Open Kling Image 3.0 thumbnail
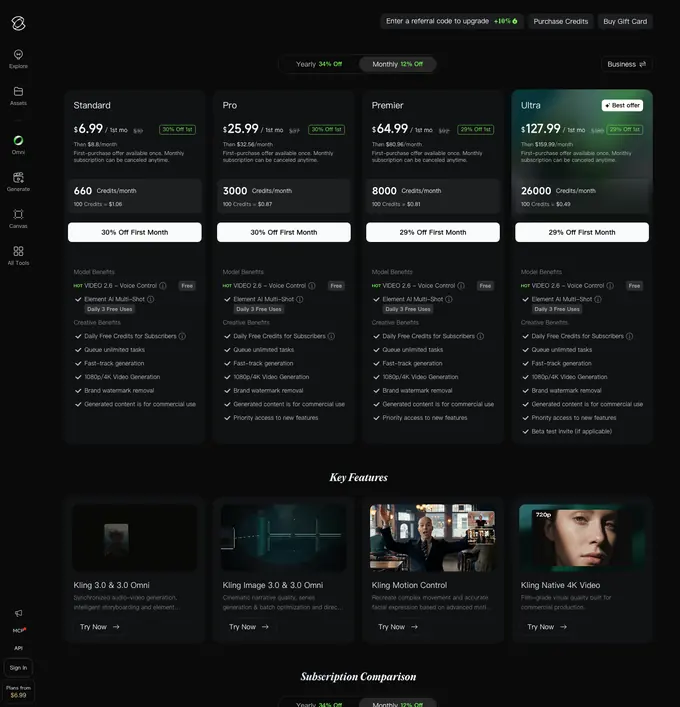Image resolution: width=680 pixels, height=707 pixels. tap(284, 537)
